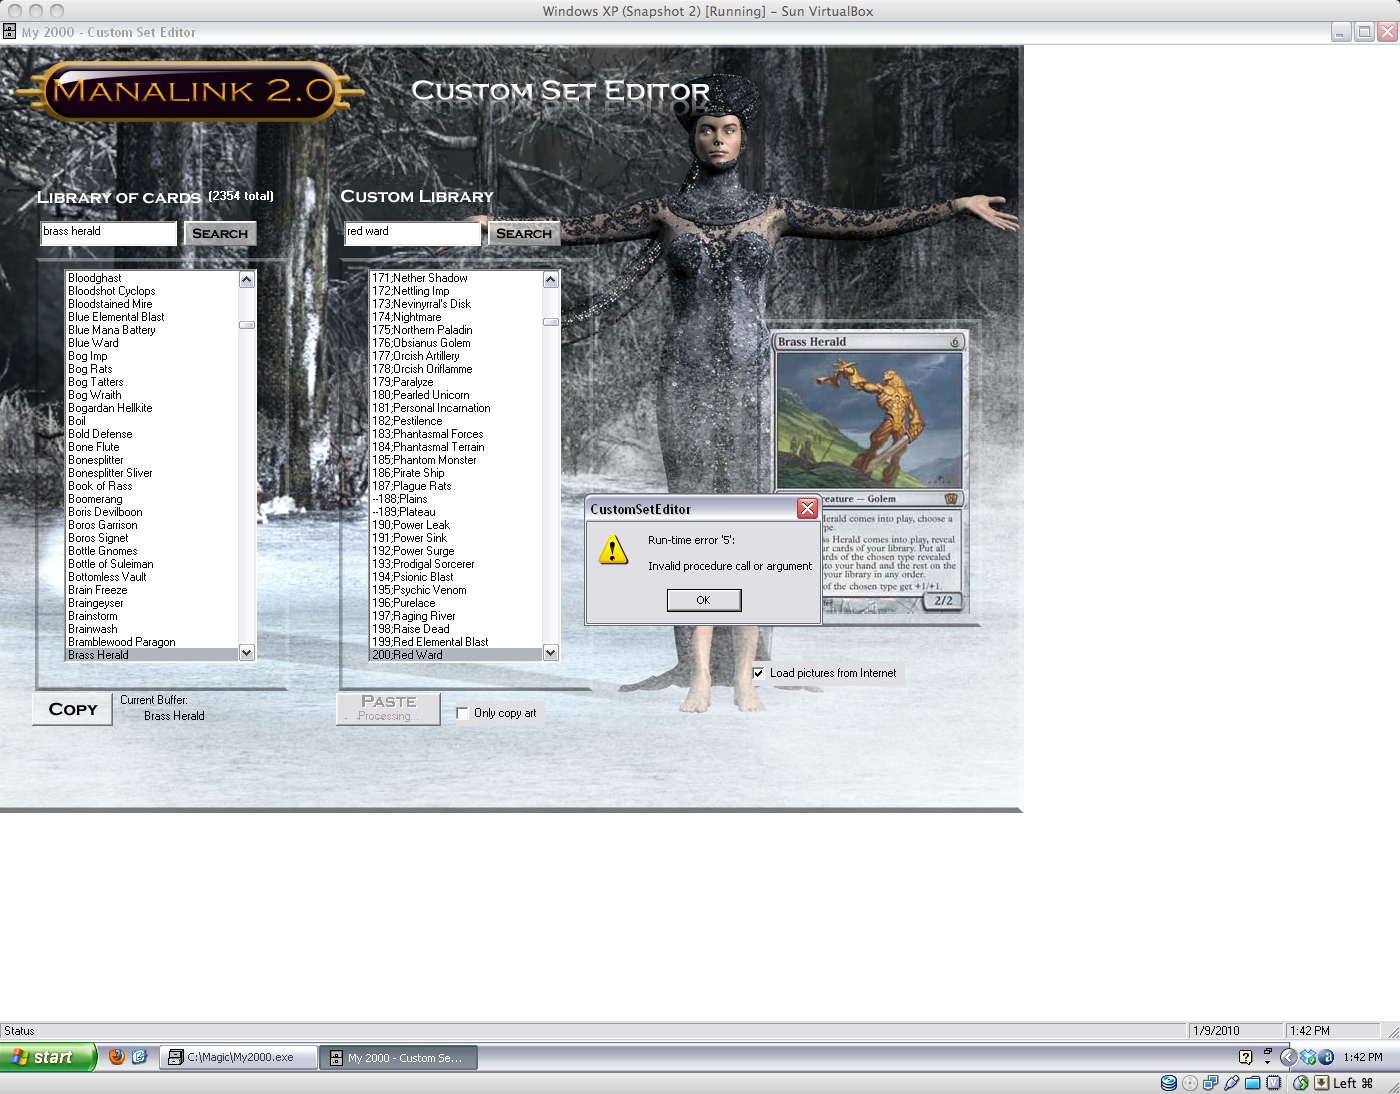Open the Internet Explorer quick launch icon
Screen dimensions: 1400x1094
tap(140, 1056)
